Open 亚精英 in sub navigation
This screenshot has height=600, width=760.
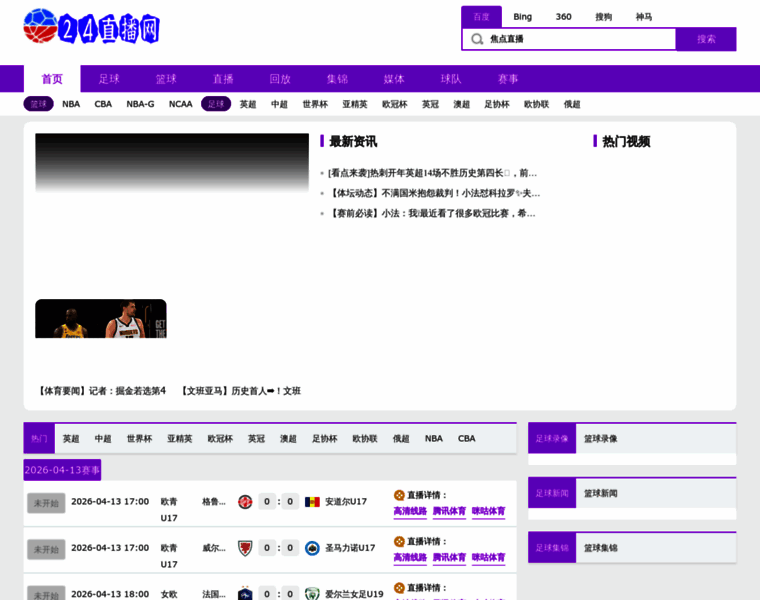(355, 104)
